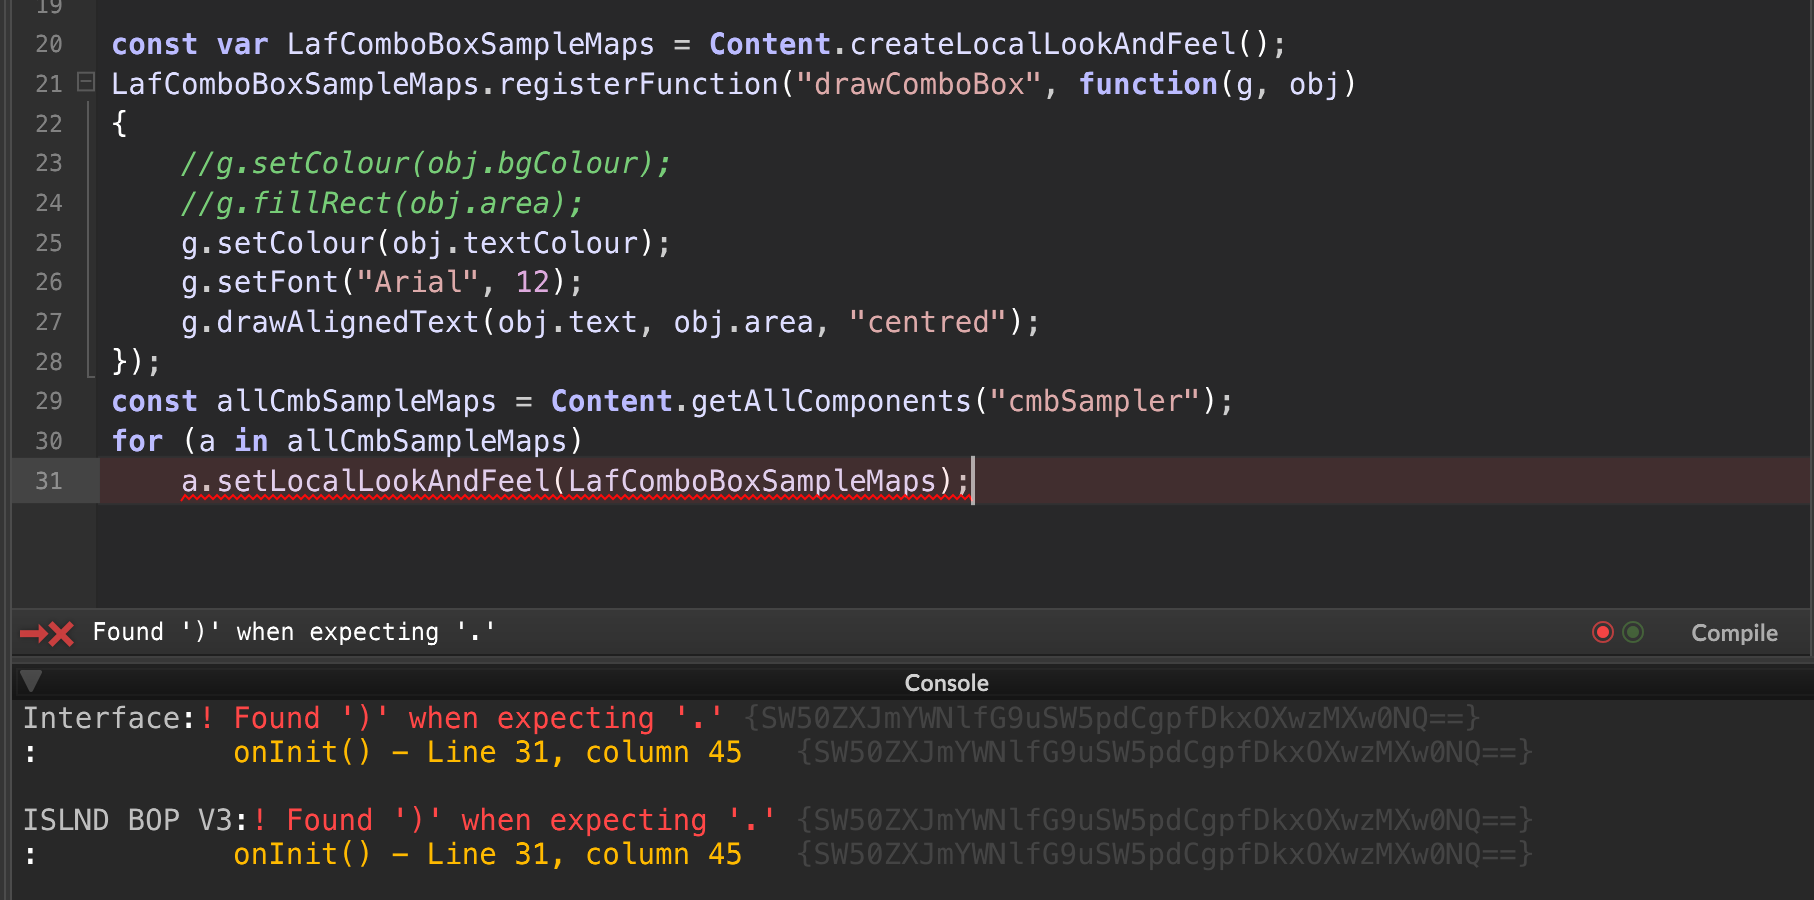Click the red error arrow icon

coord(47,633)
